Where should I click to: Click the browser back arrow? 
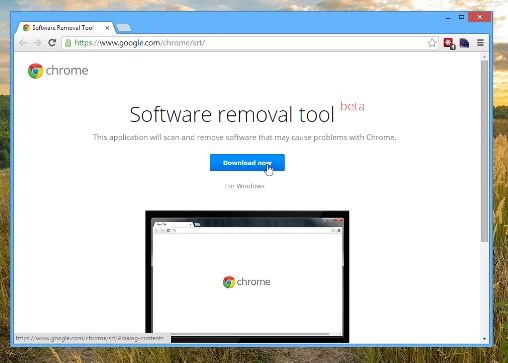(x=23, y=43)
